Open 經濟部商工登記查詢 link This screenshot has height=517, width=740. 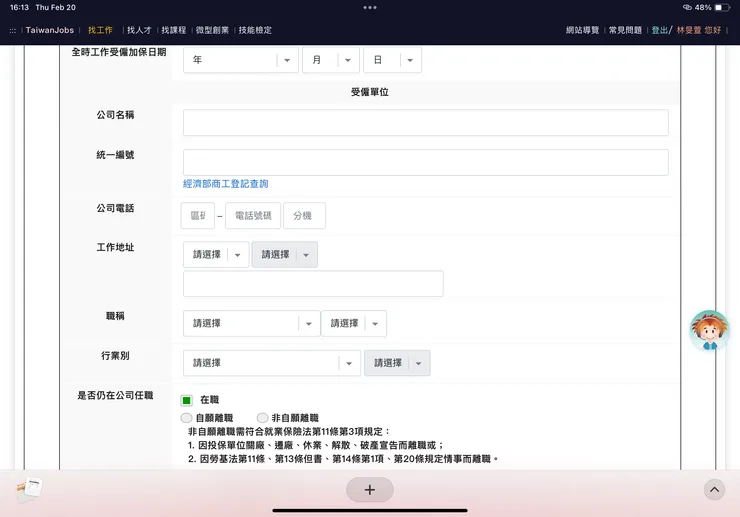226,184
